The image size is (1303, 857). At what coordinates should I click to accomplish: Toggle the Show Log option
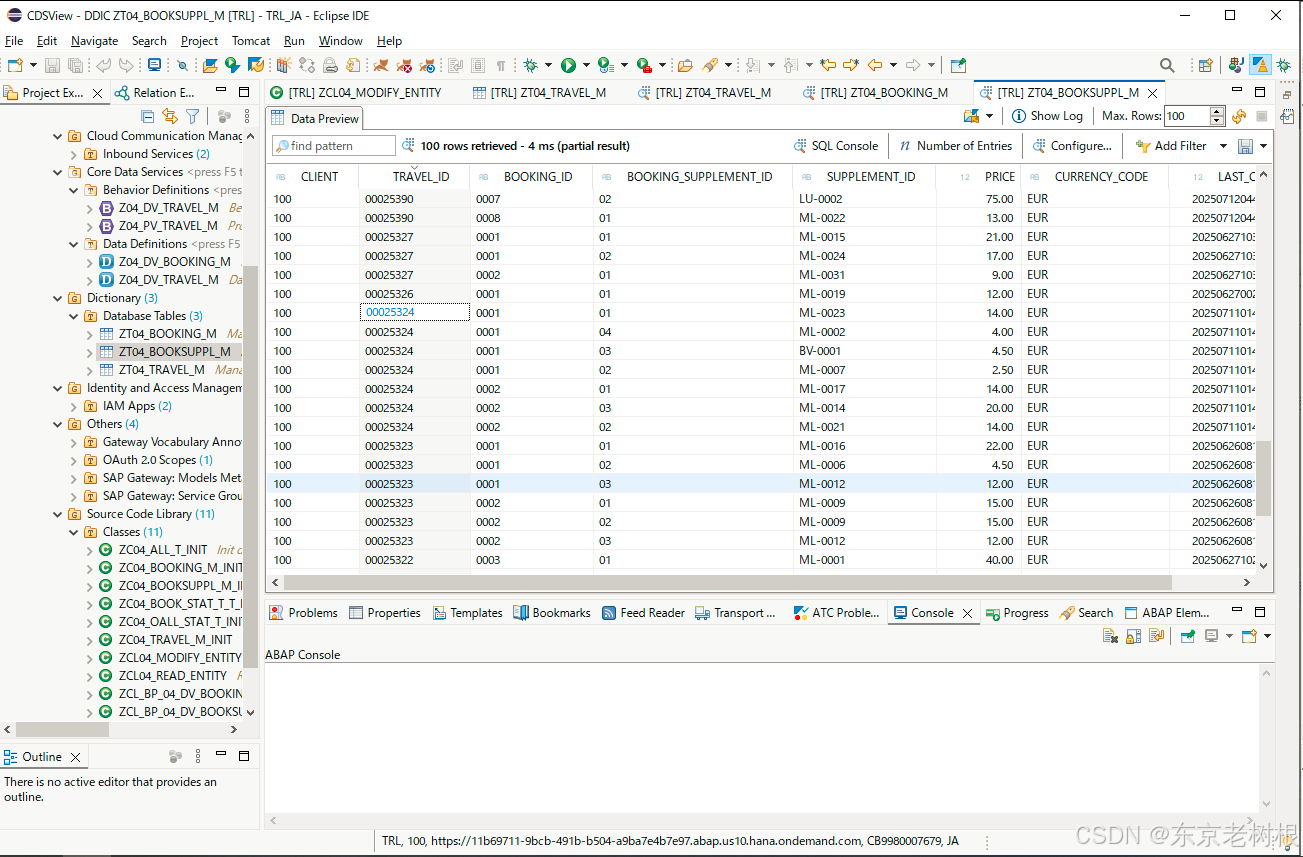(x=1047, y=116)
